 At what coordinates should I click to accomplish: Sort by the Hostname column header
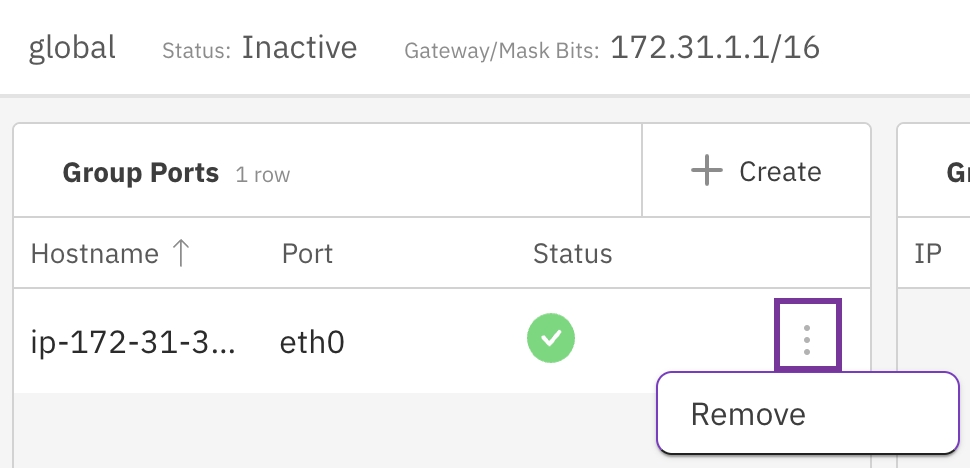pyautogui.click(x=95, y=253)
